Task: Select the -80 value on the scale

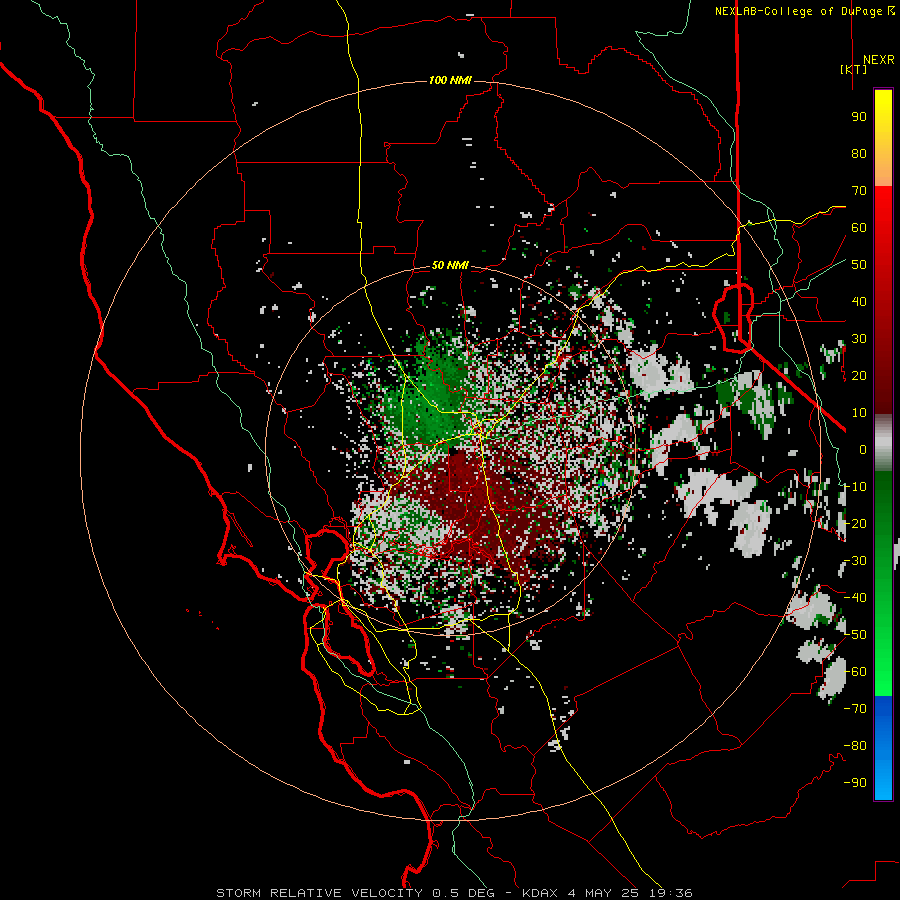Action: click(x=855, y=746)
